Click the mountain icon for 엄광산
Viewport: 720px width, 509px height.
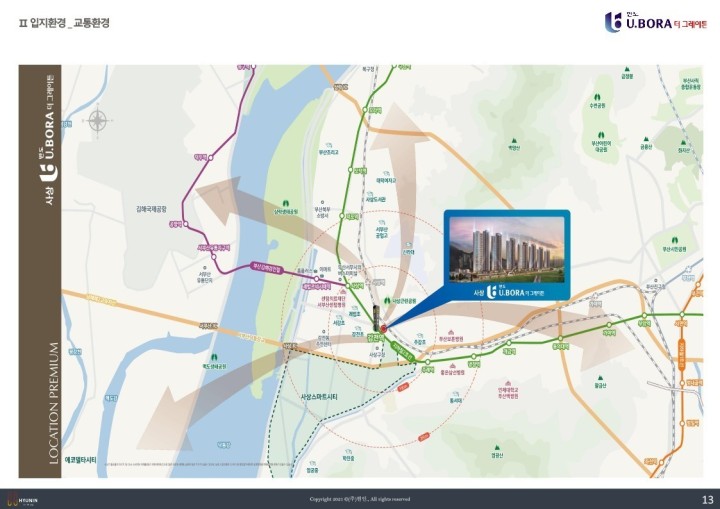497,447
